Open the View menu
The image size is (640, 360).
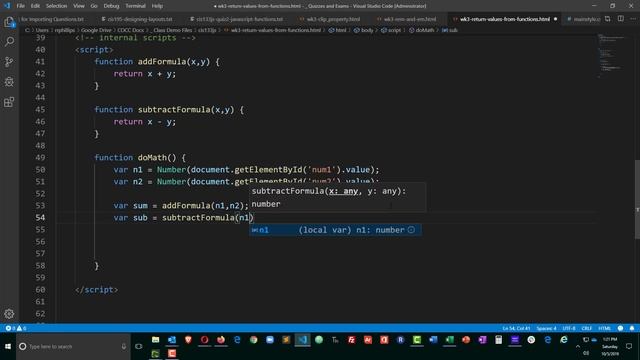click(x=79, y=6)
